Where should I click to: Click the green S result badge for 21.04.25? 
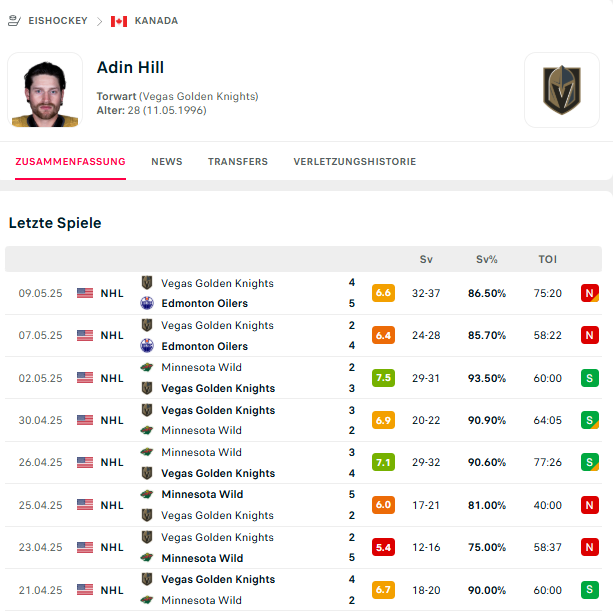coord(590,590)
